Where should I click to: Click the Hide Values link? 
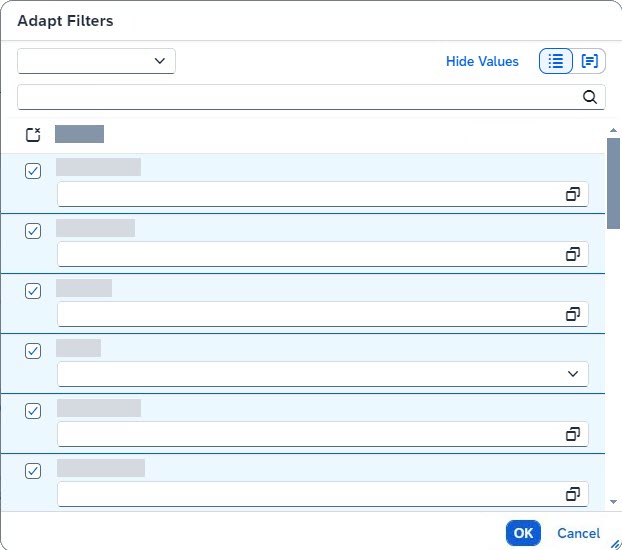tap(482, 62)
